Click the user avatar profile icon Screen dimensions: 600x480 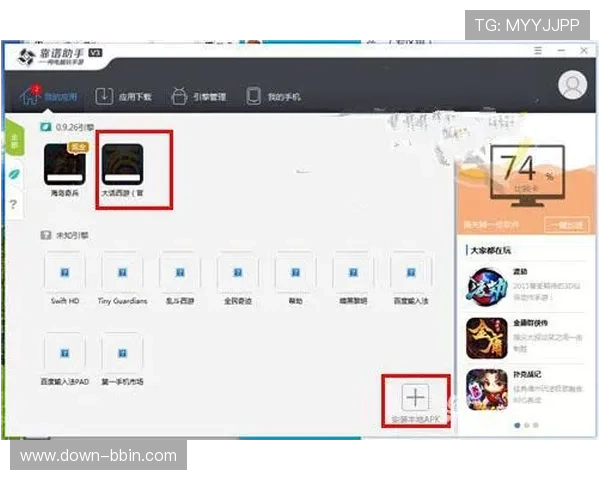[x=572, y=85]
